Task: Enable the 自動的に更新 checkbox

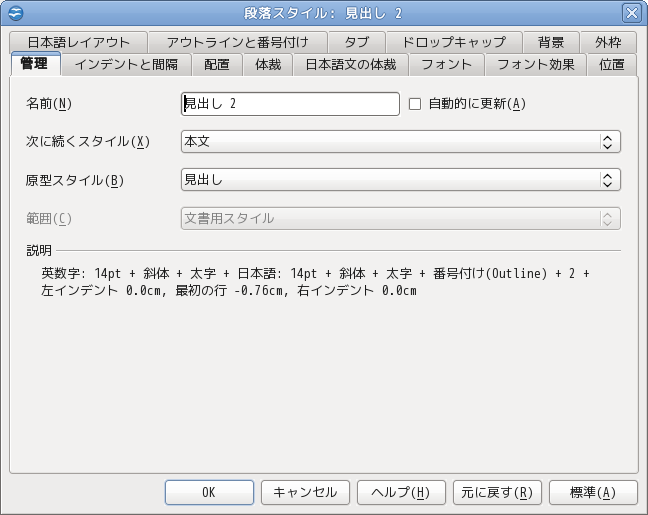Action: [x=415, y=104]
